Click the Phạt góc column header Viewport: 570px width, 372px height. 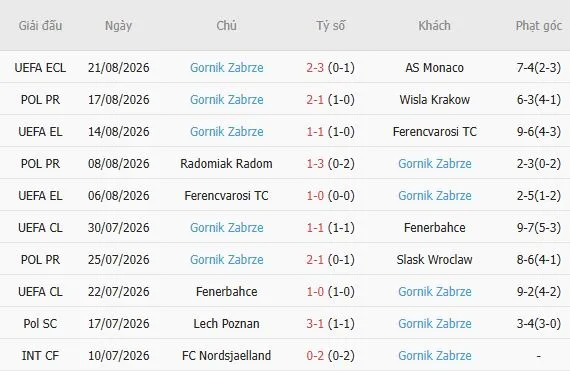(x=539, y=25)
